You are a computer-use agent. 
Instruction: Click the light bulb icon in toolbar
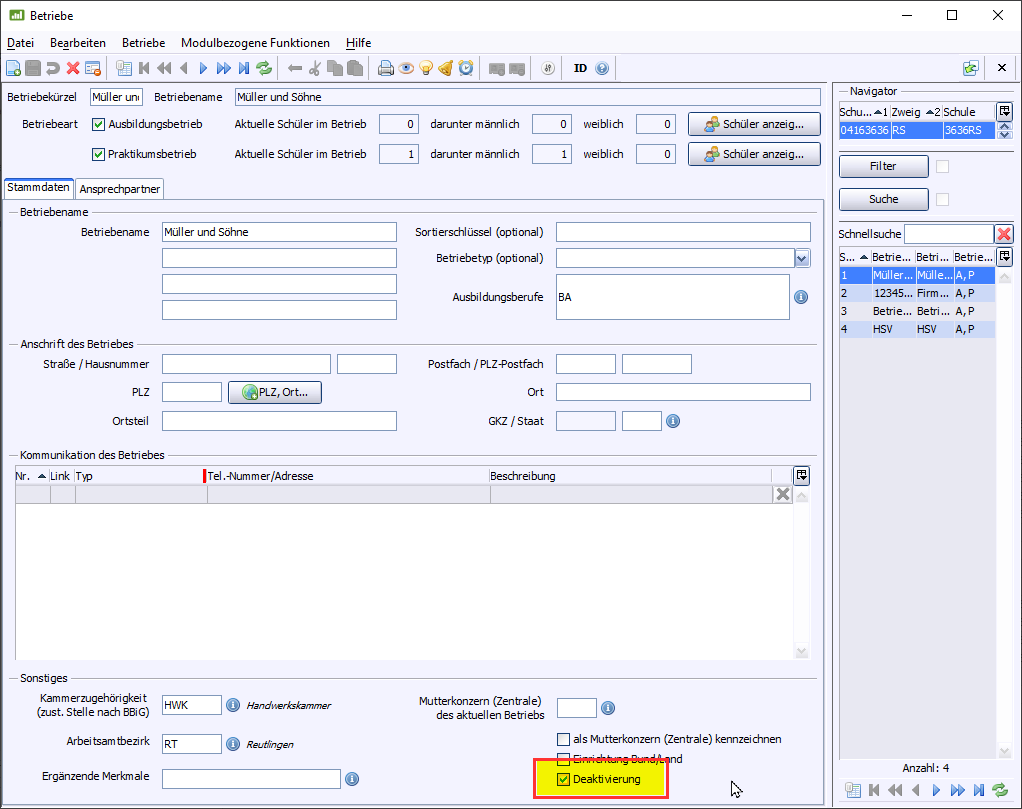(426, 68)
